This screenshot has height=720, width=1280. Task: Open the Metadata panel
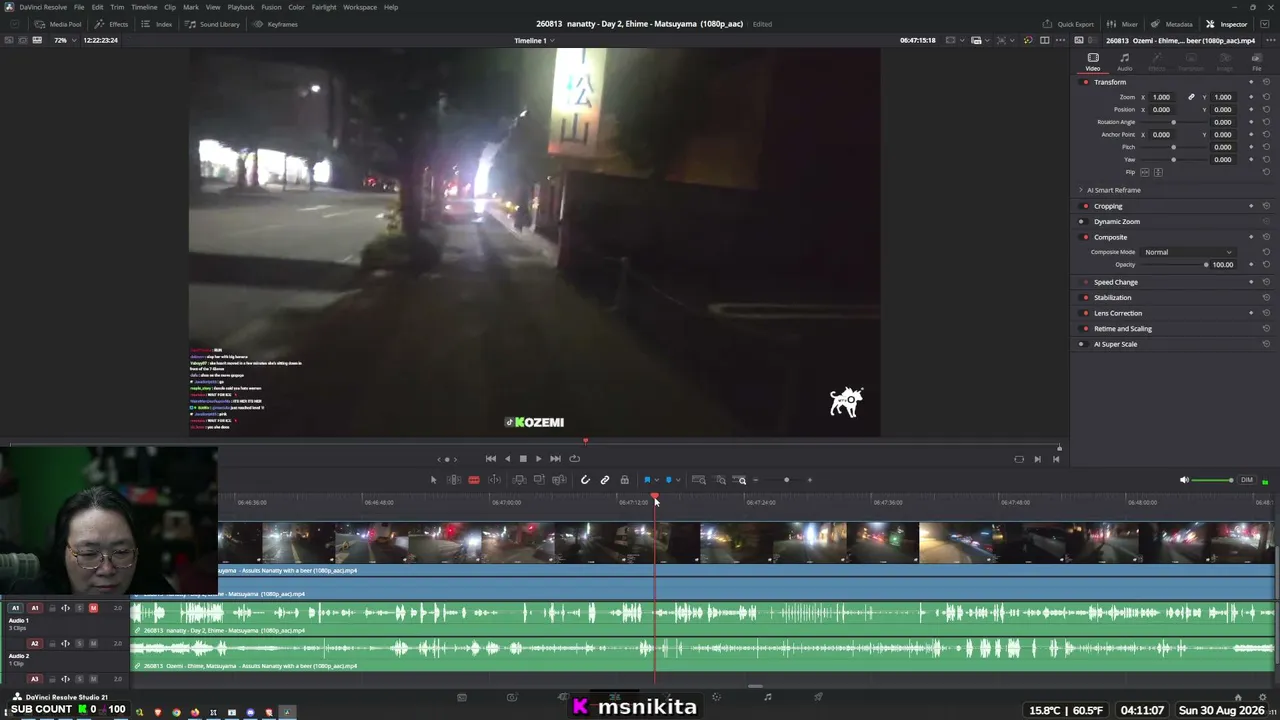click(x=1172, y=24)
